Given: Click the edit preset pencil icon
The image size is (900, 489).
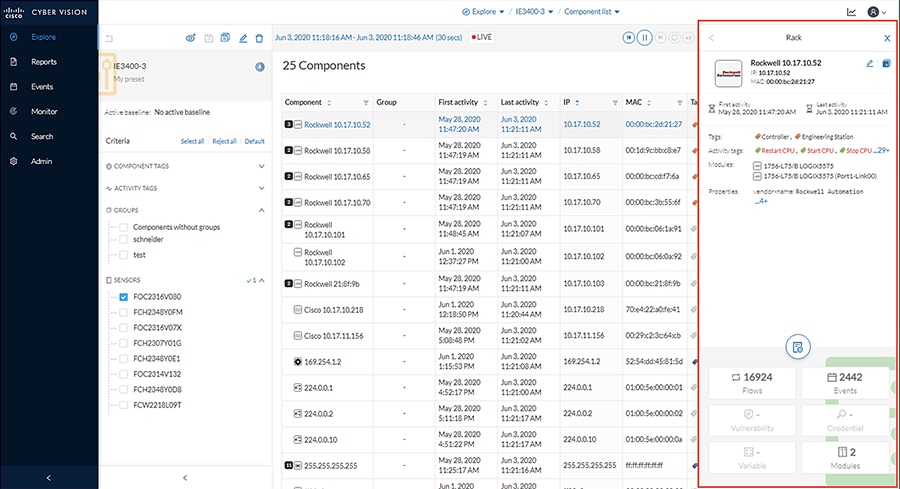Looking at the screenshot, I should tap(243, 38).
